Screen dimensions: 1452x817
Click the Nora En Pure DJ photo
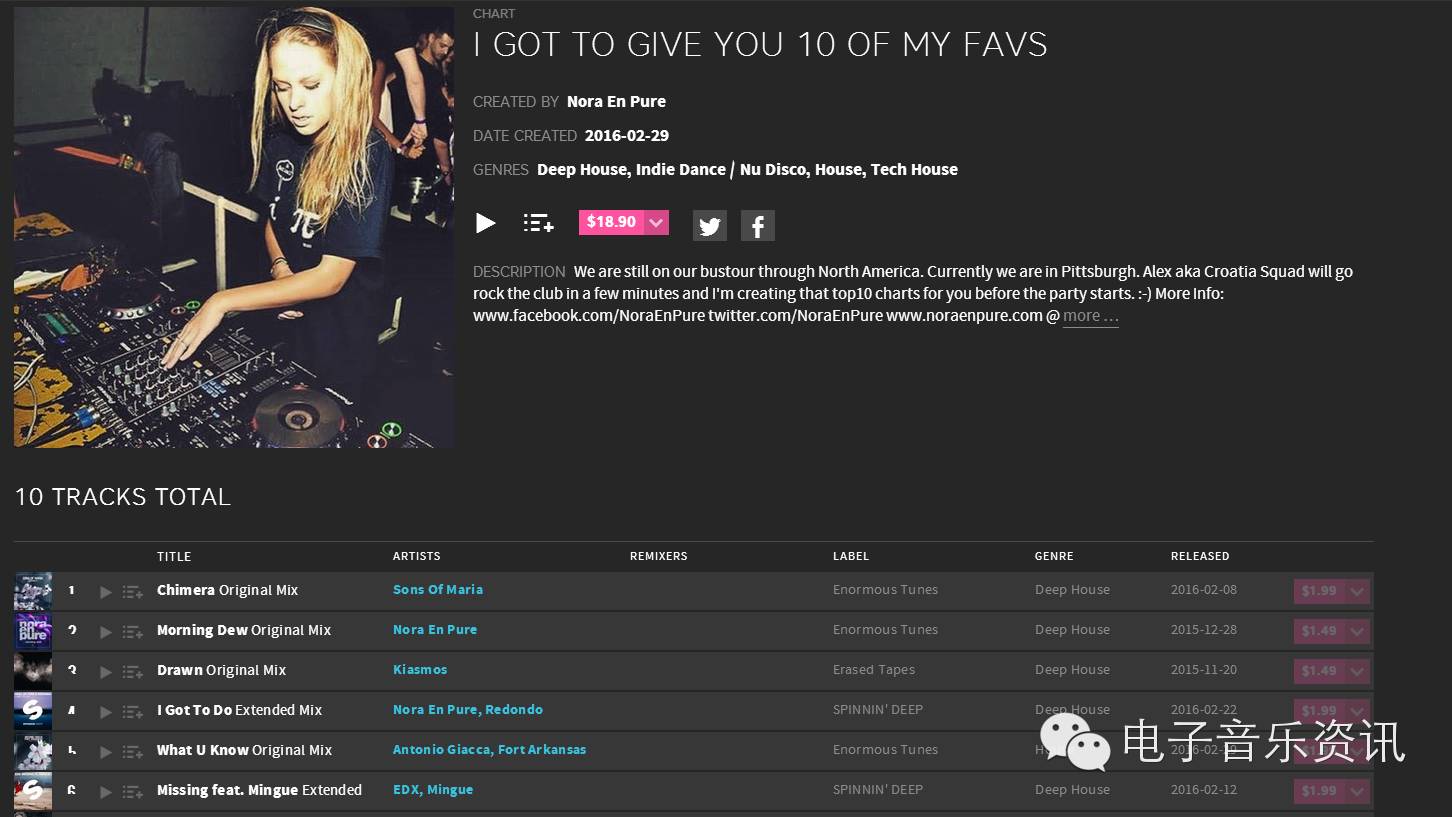pos(234,227)
